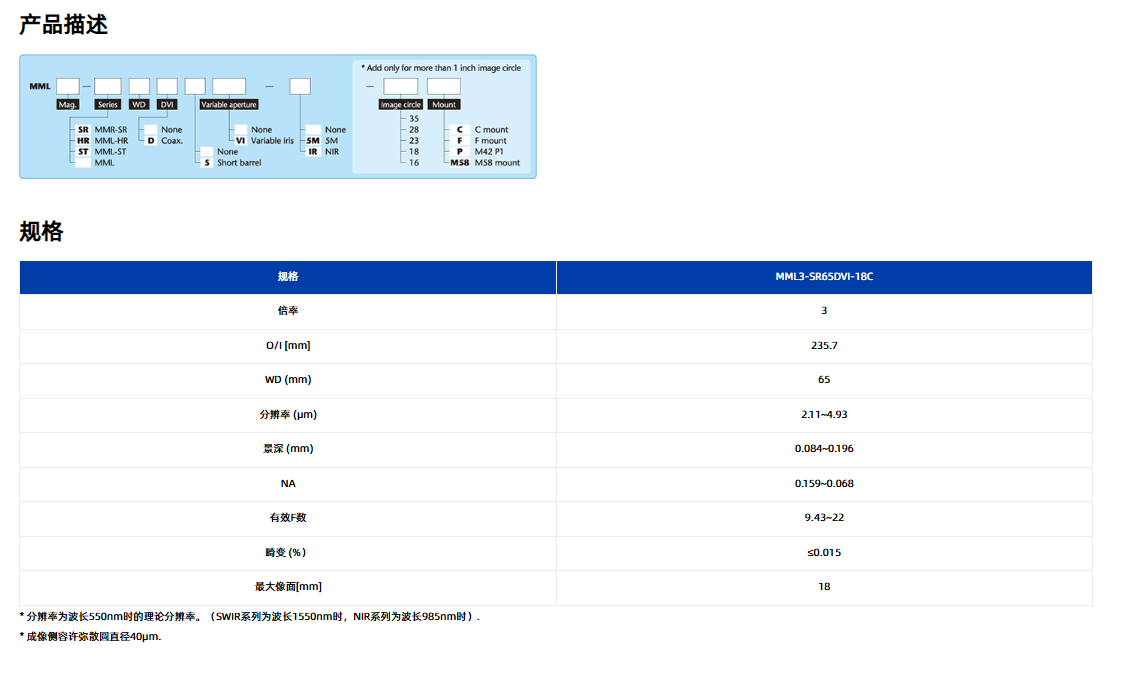The width and height of the screenshot is (1142, 684).
Task: Click the M58 mount entry
Action: click(x=485, y=162)
